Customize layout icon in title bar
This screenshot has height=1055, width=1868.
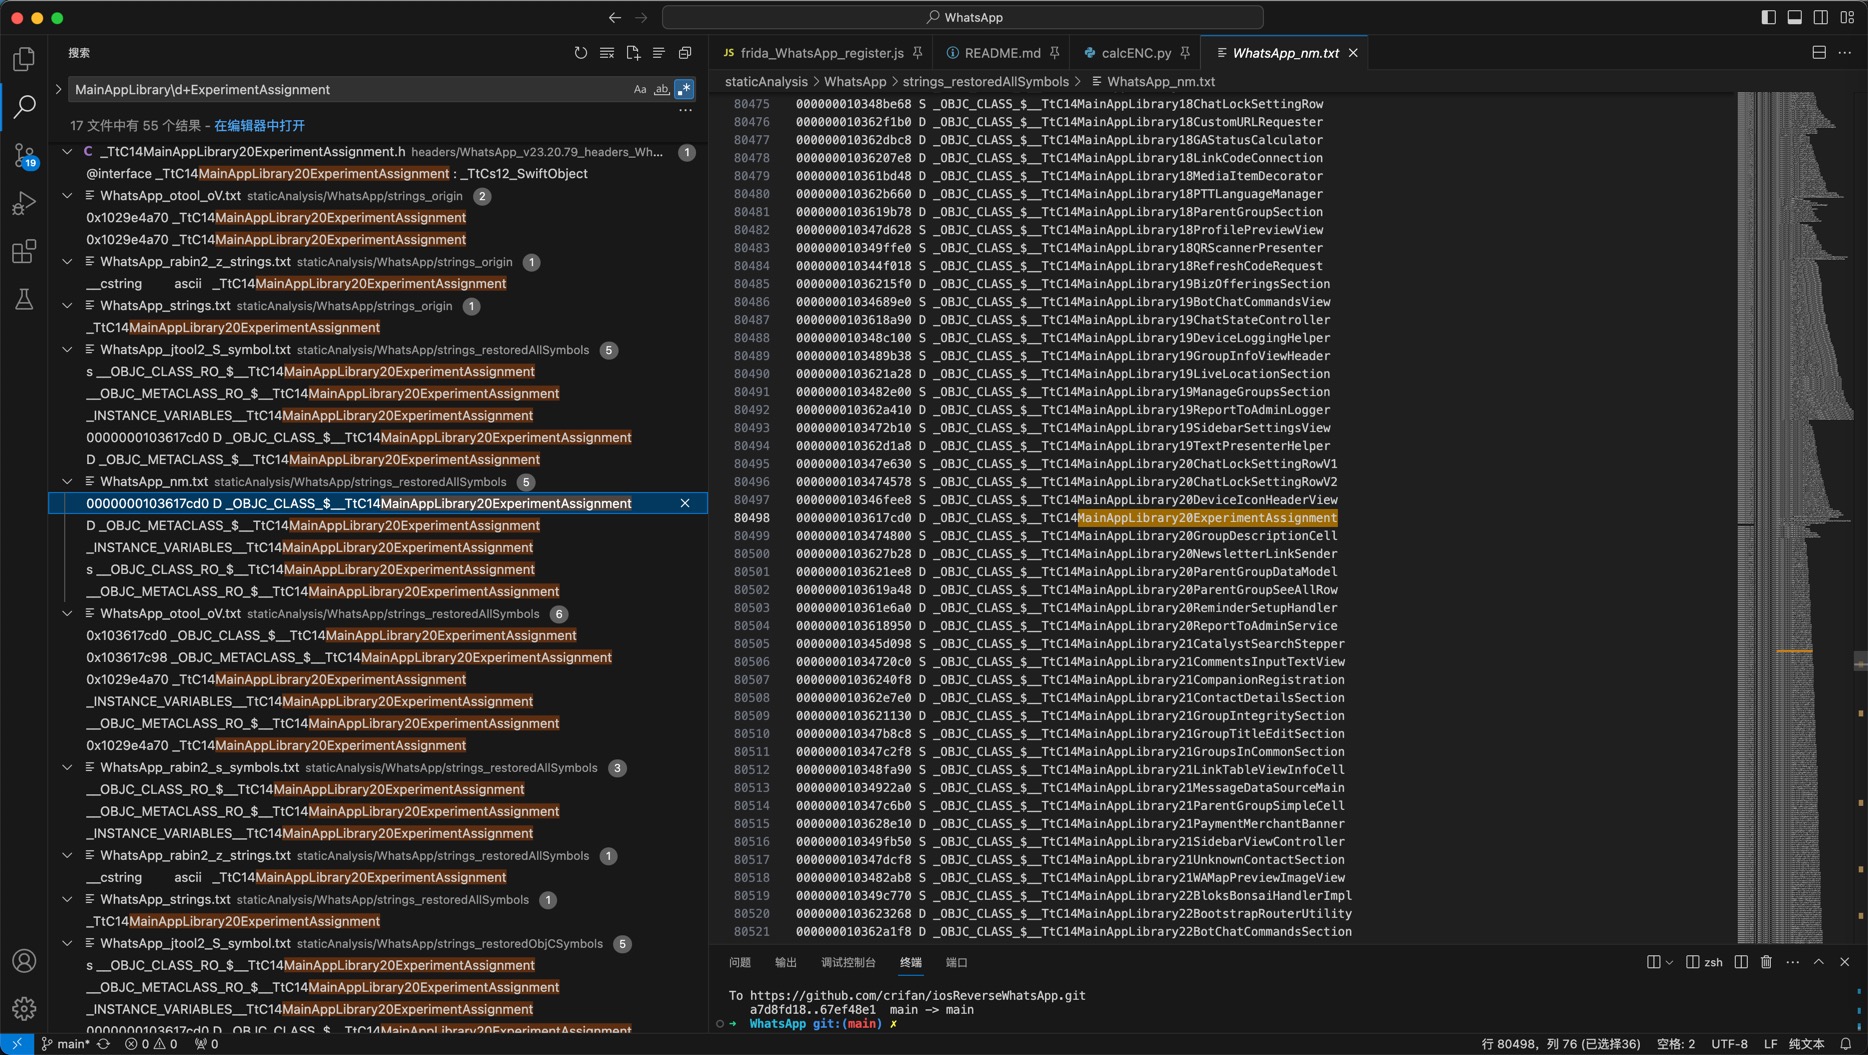tap(1847, 17)
